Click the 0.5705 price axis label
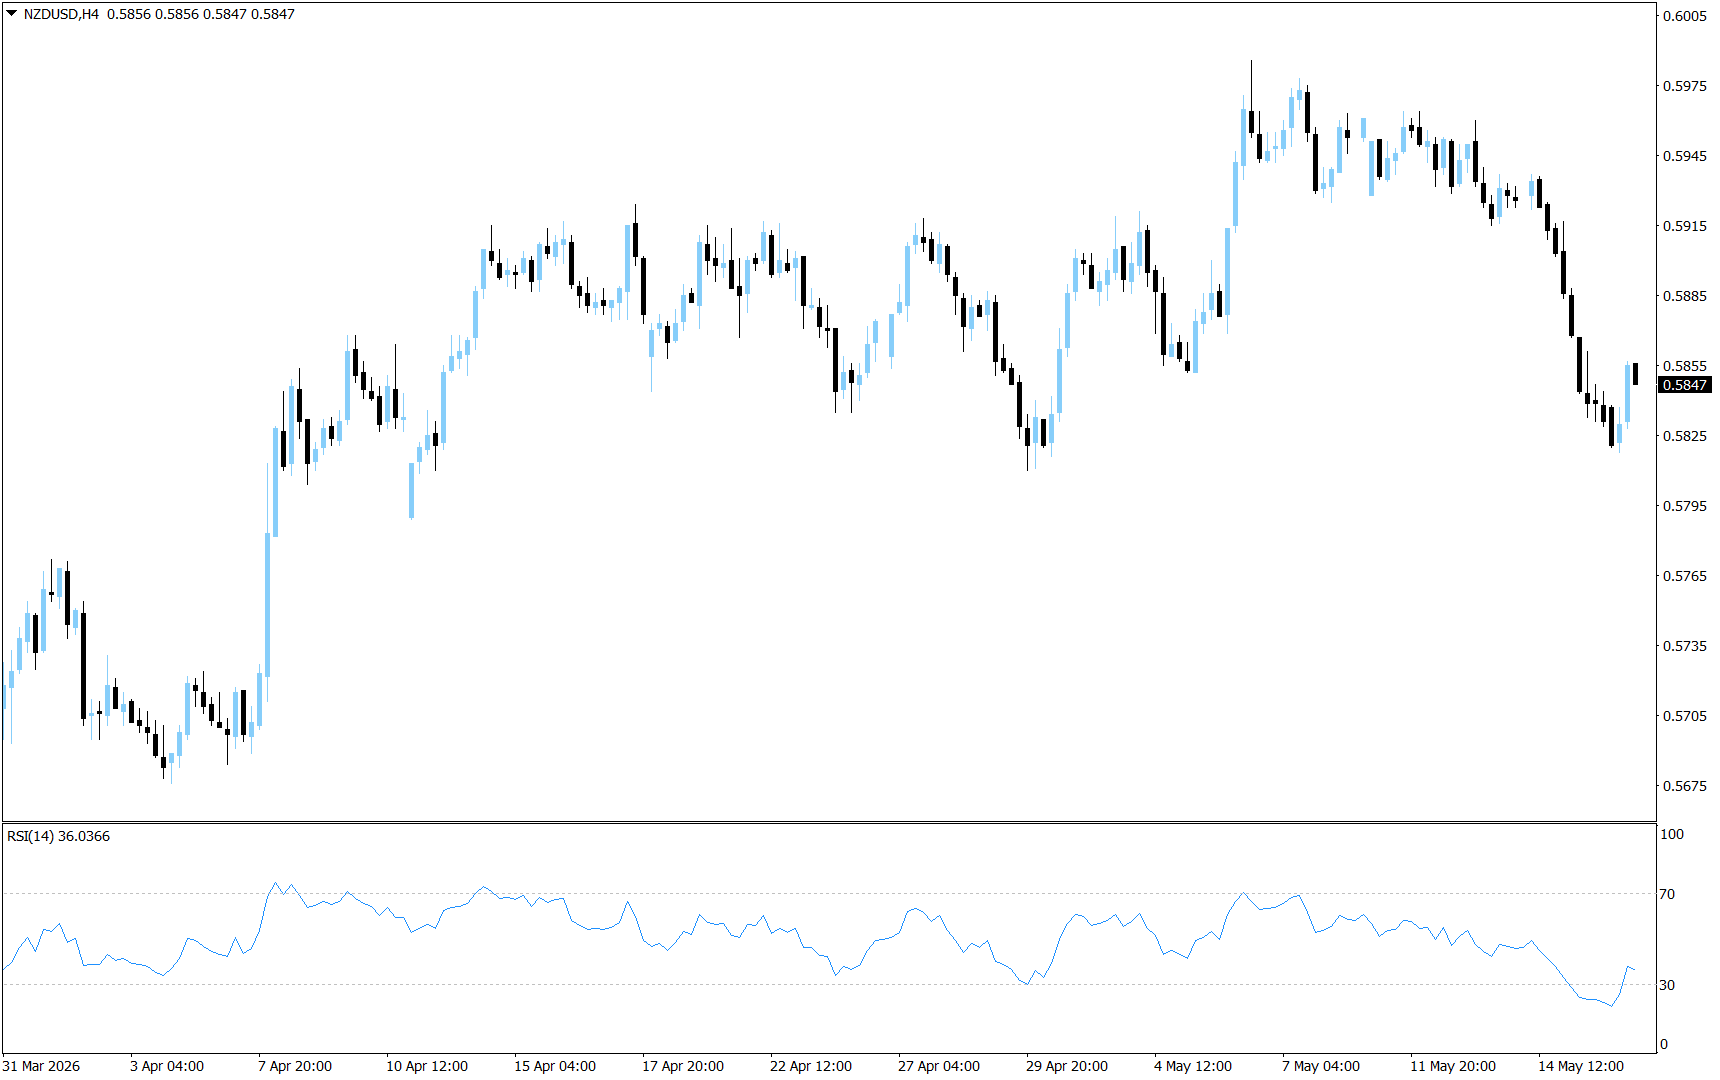1720x1080 pixels. pos(1685,716)
